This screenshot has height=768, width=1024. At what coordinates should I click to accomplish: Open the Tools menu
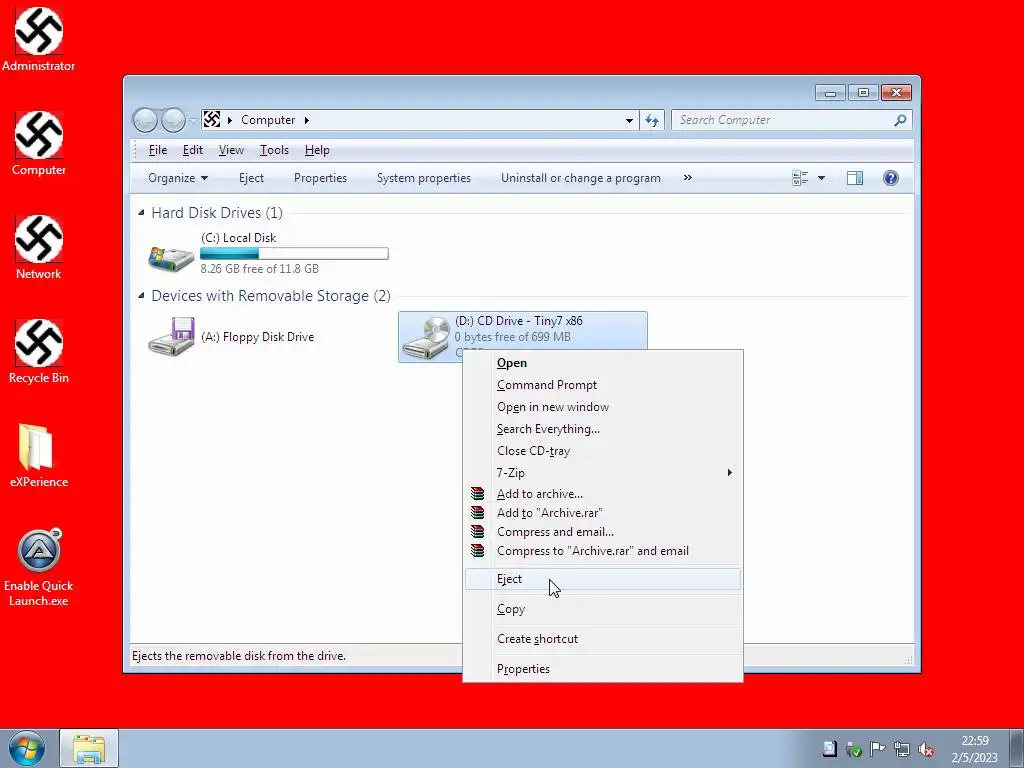pyautogui.click(x=274, y=150)
